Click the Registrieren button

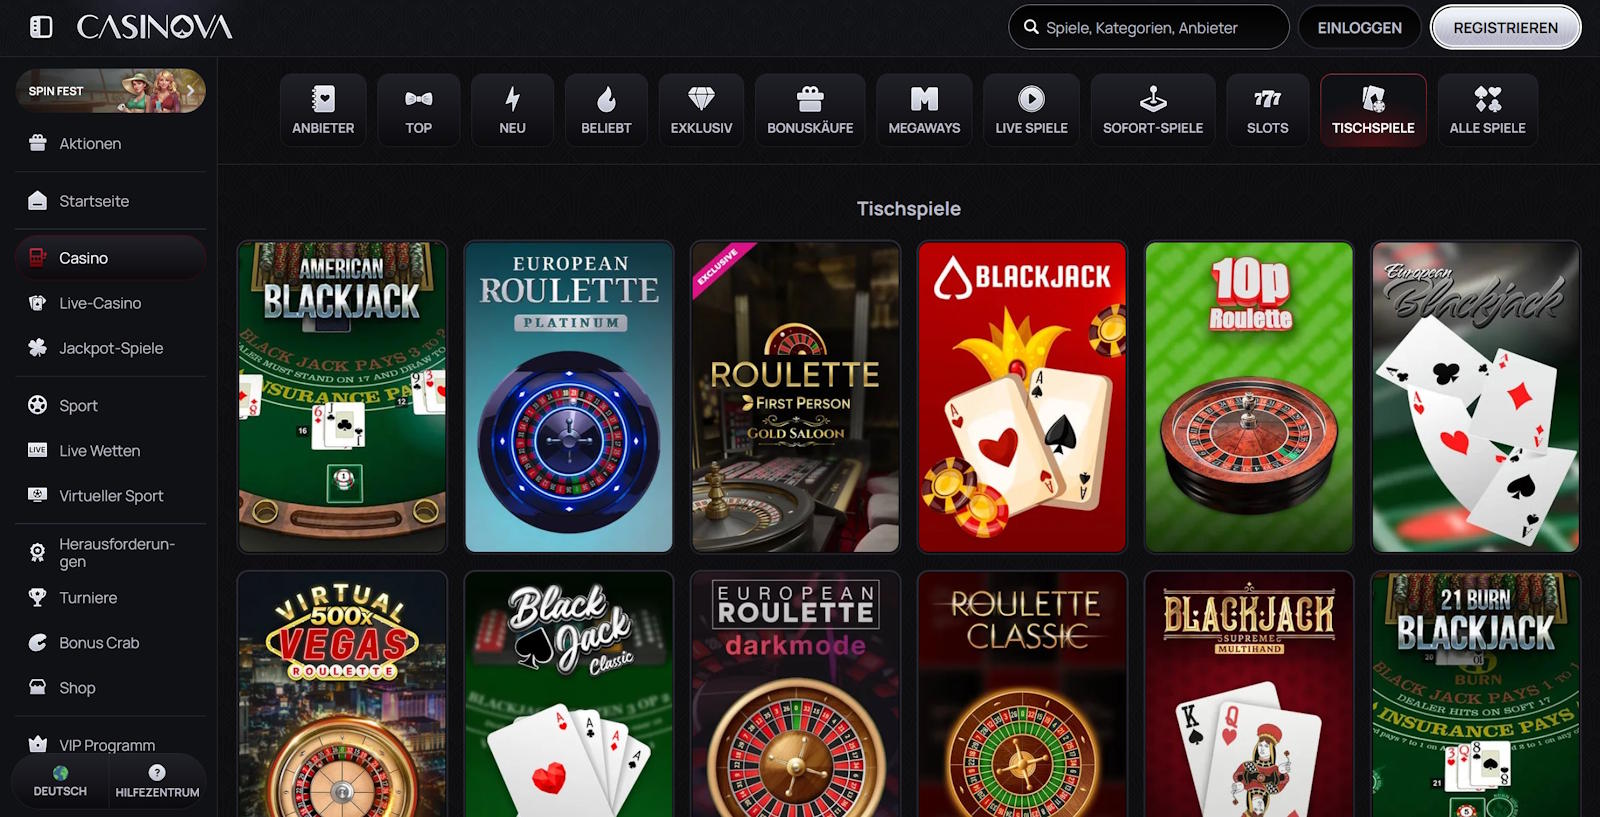coord(1506,27)
